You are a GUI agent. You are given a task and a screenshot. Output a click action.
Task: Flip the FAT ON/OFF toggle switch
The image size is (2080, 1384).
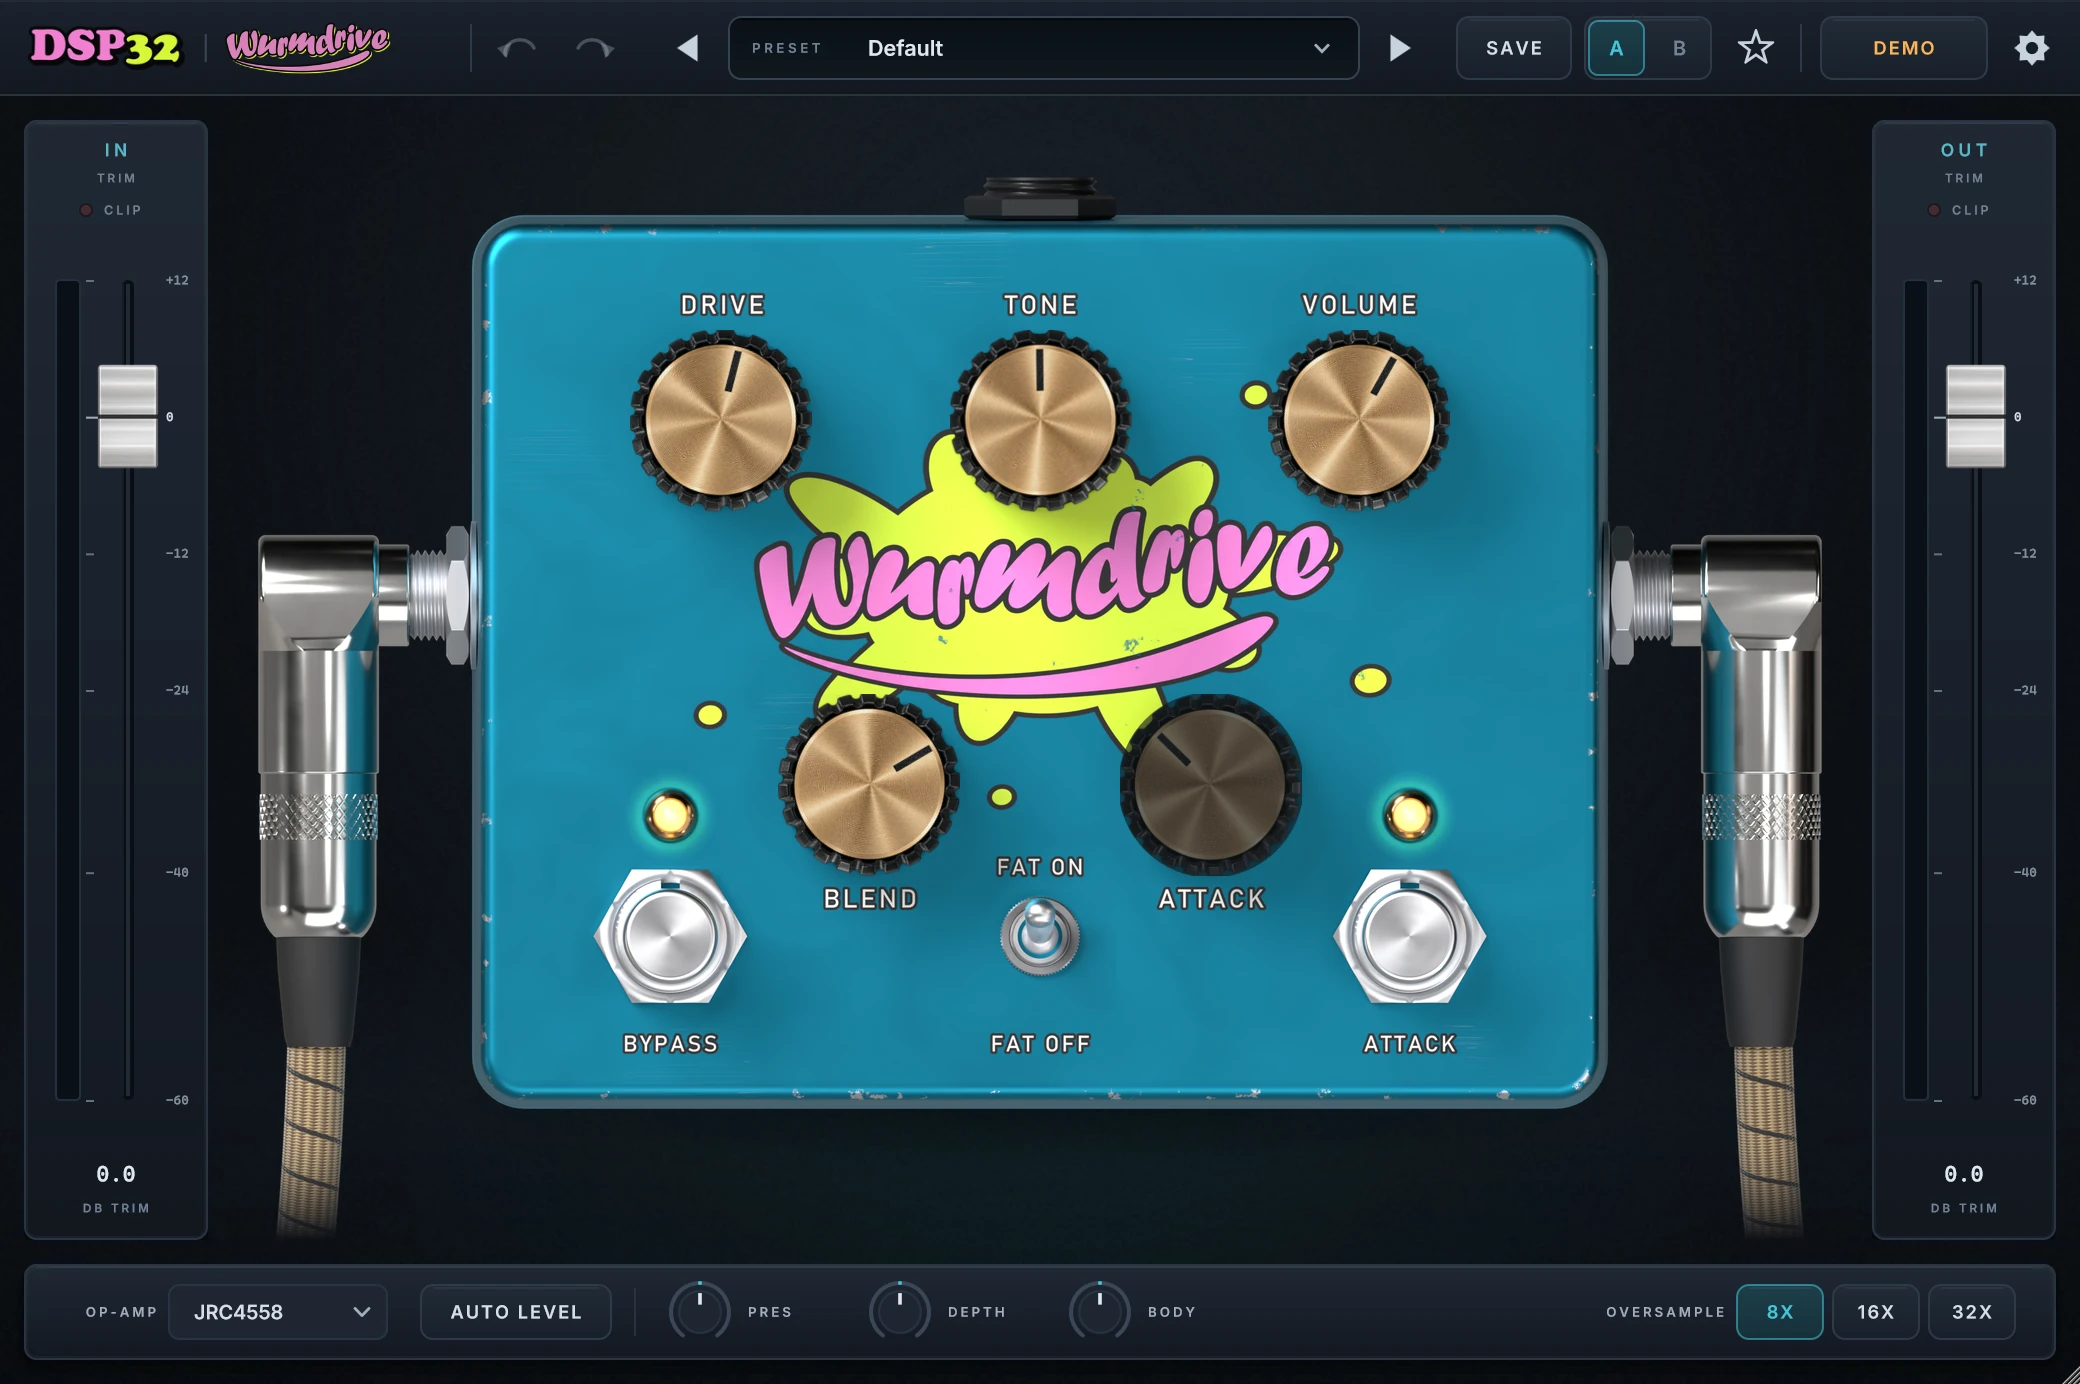point(1040,936)
